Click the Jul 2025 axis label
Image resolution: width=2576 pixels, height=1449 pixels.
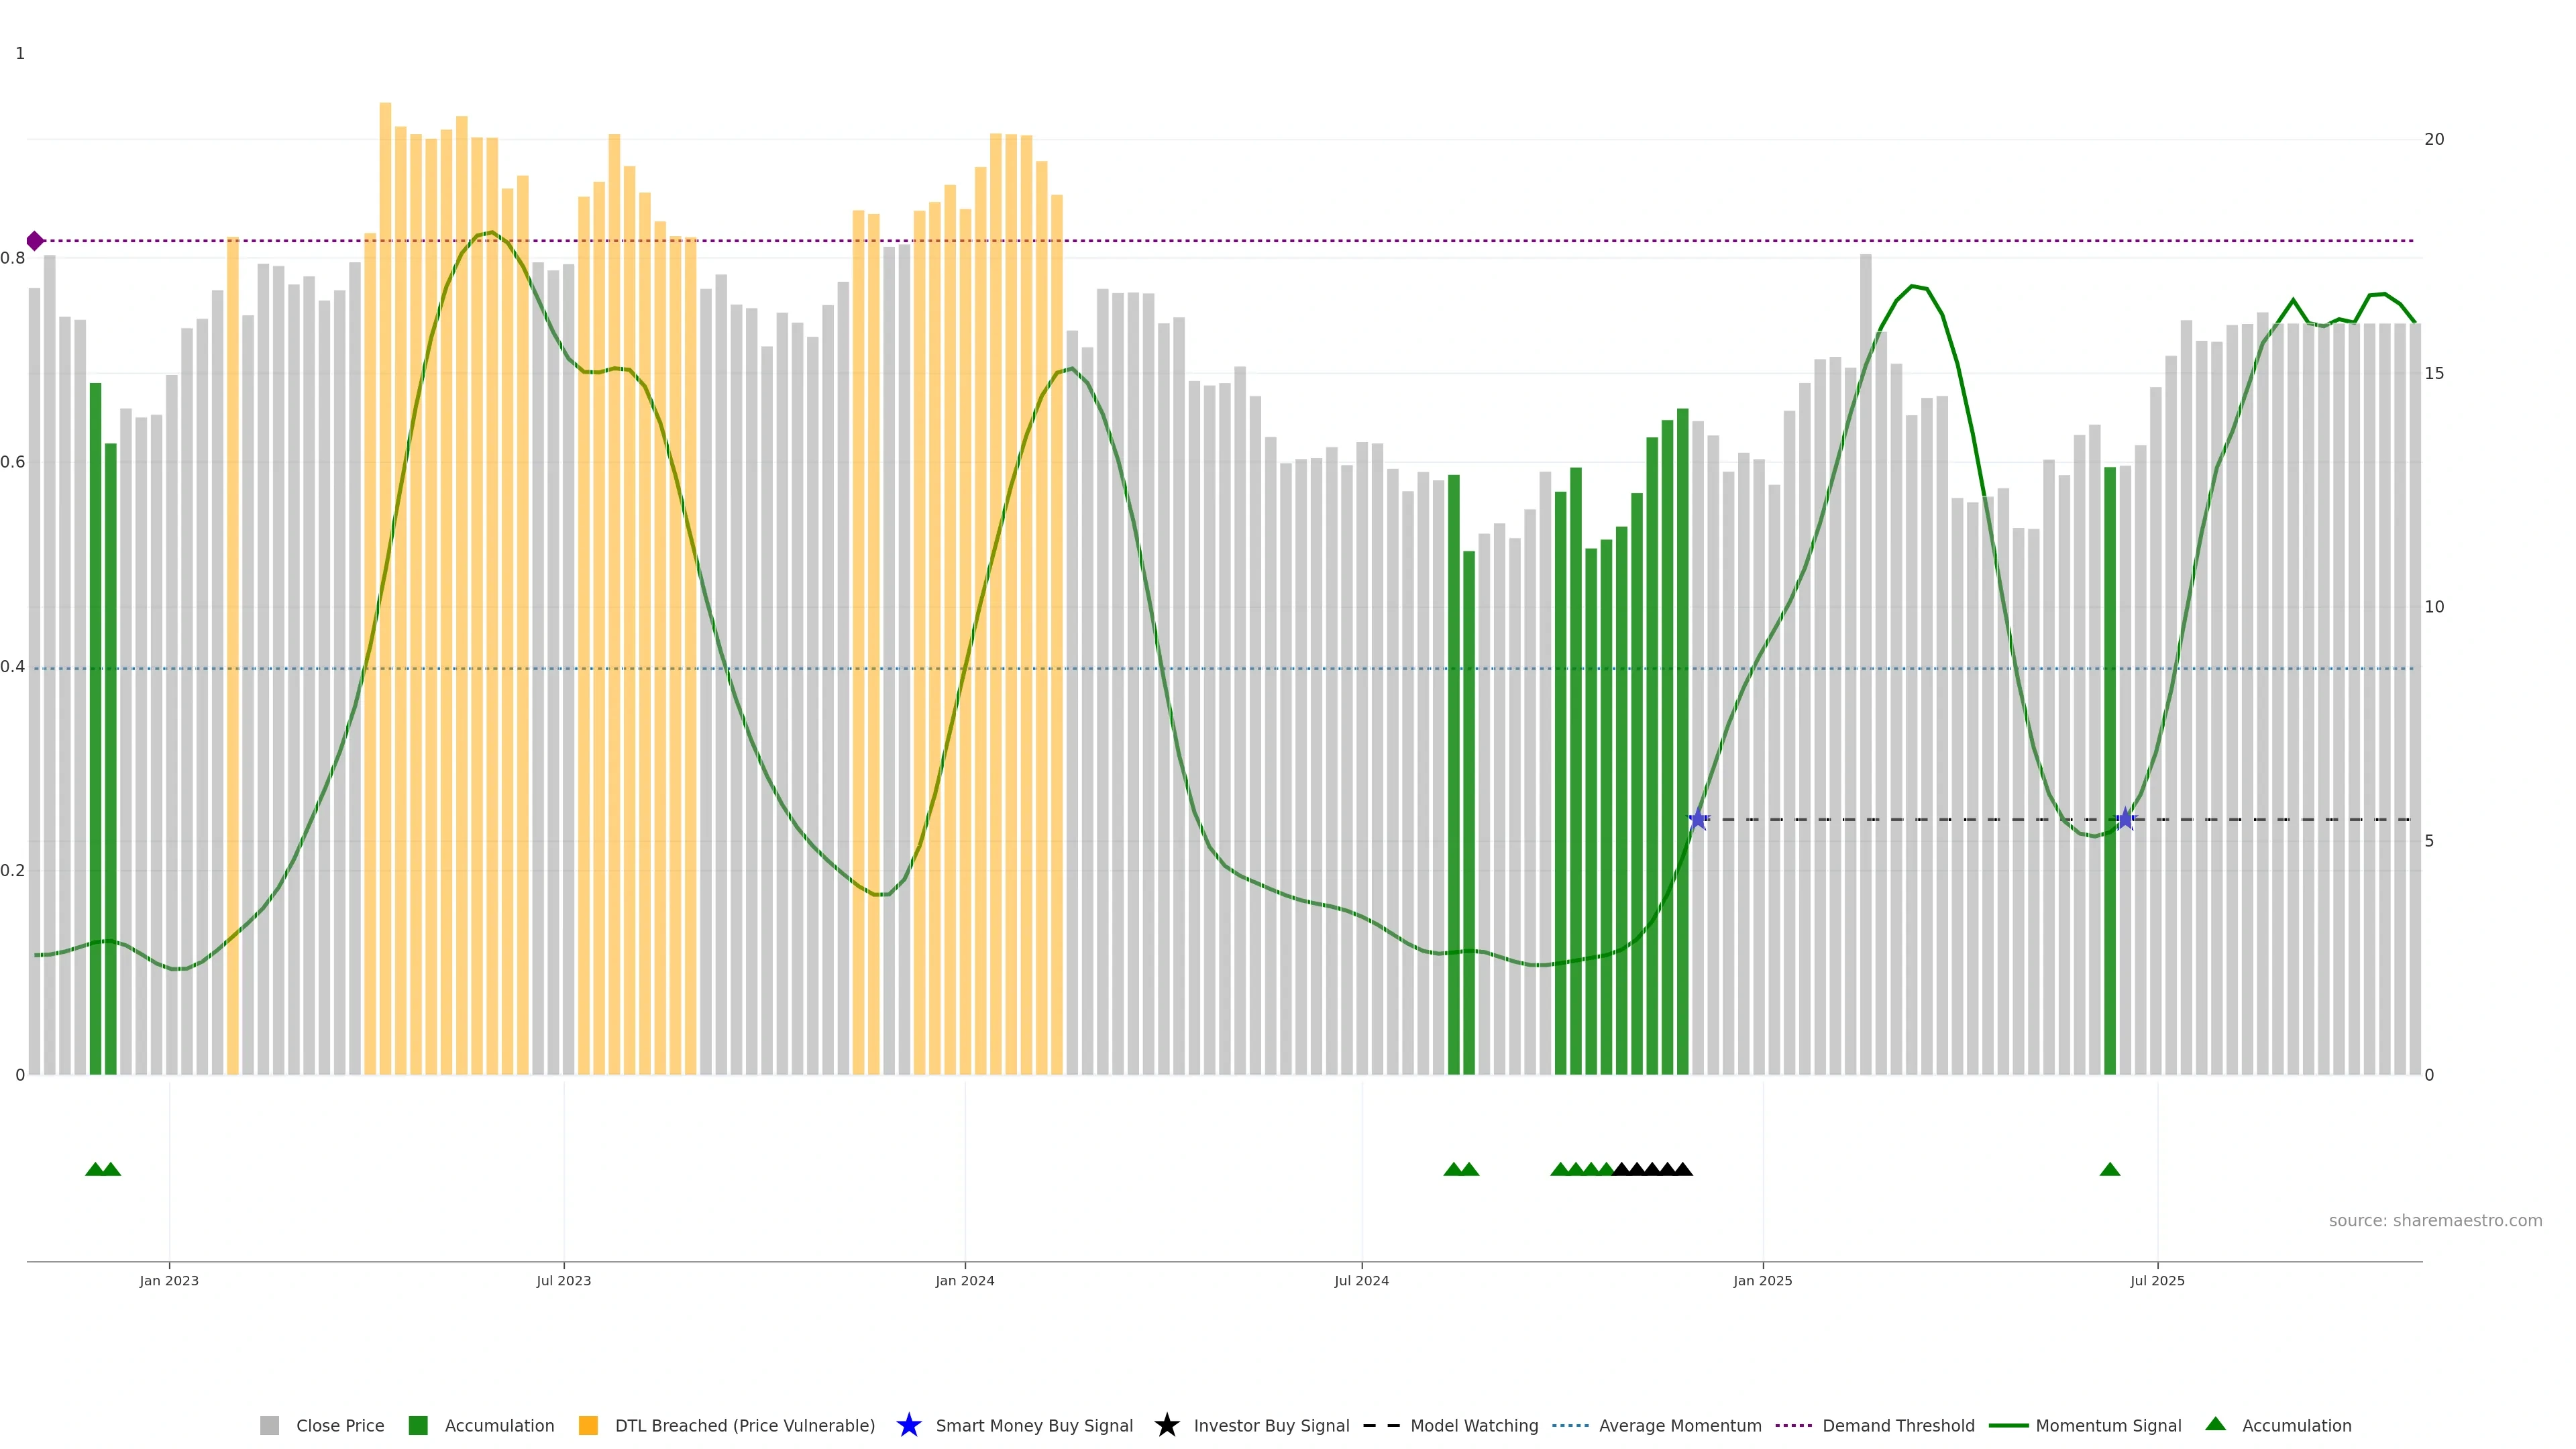click(x=2157, y=1281)
